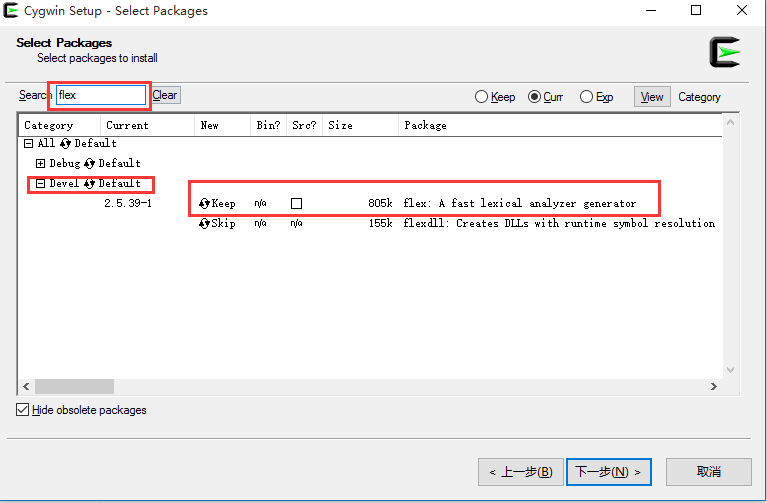Click the Cygwin title bar icon
Image resolution: width=767 pixels, height=503 pixels.
[x=10, y=10]
